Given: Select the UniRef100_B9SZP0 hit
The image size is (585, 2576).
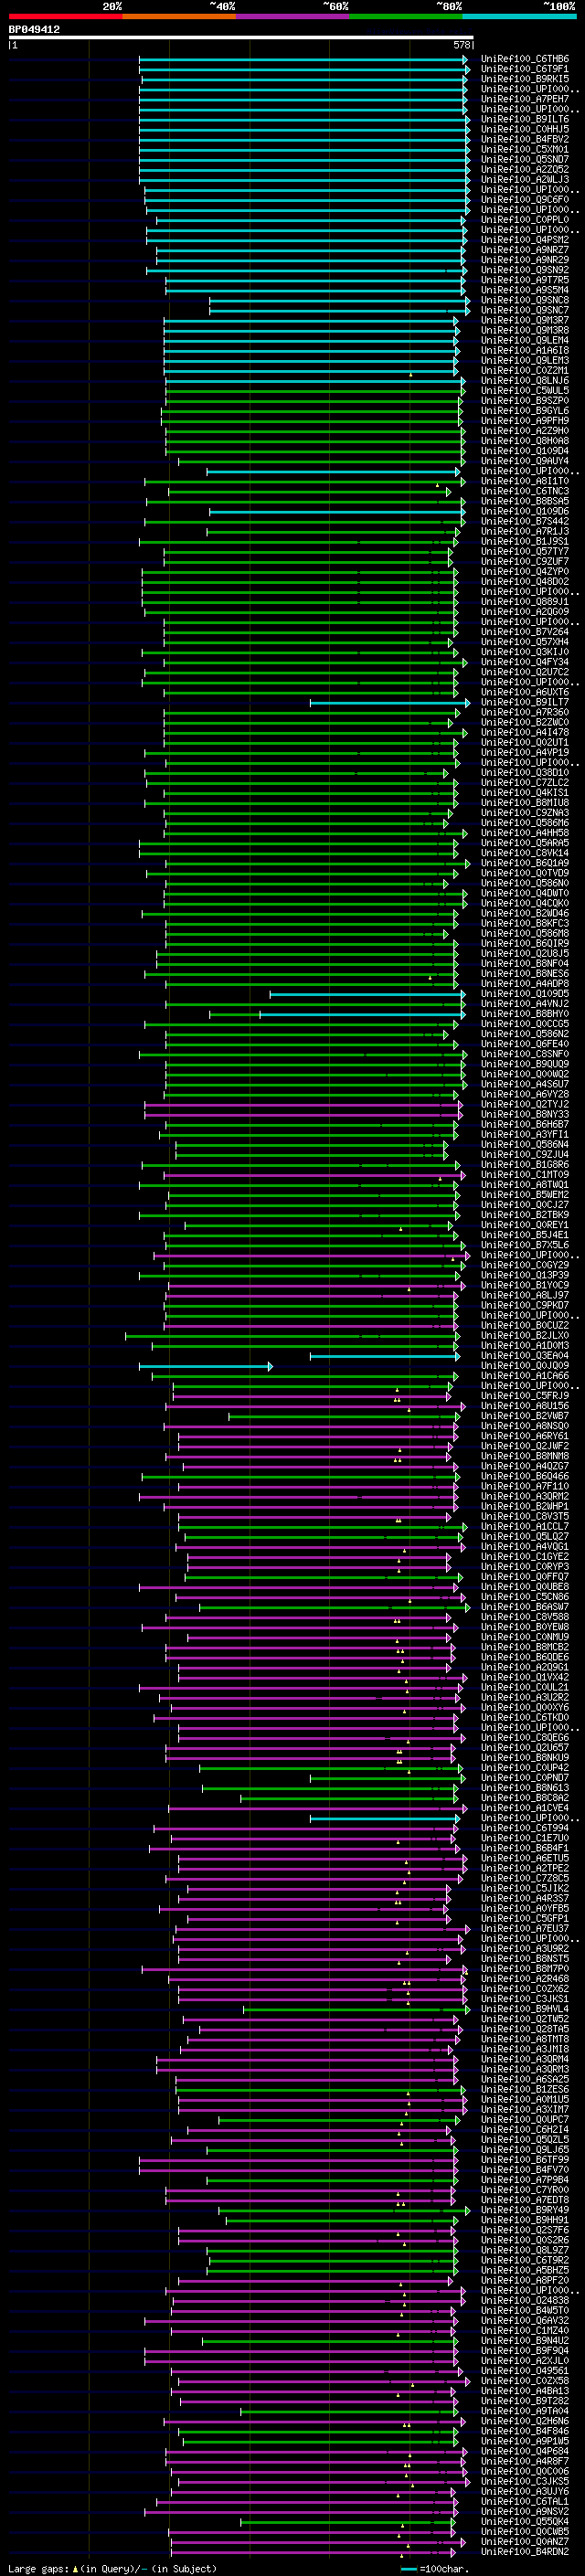Looking at the screenshot, I should [525, 401].
